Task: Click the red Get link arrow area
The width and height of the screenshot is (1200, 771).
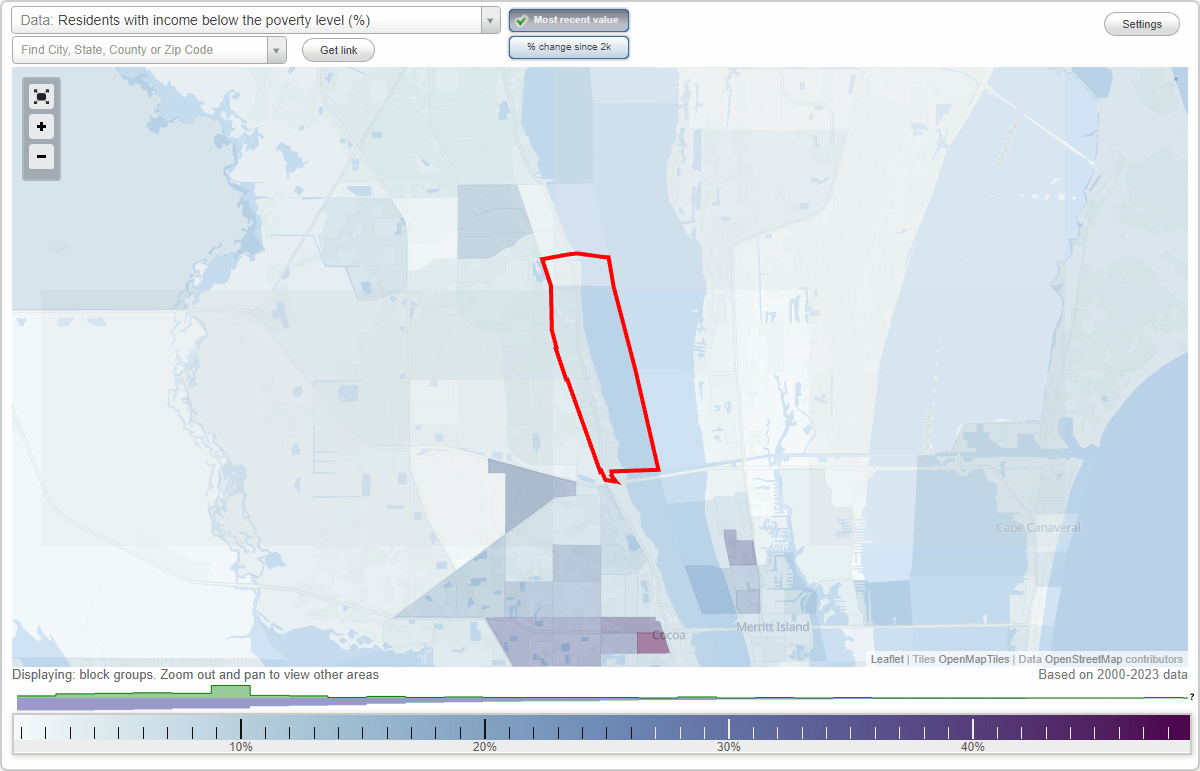Action: [338, 50]
